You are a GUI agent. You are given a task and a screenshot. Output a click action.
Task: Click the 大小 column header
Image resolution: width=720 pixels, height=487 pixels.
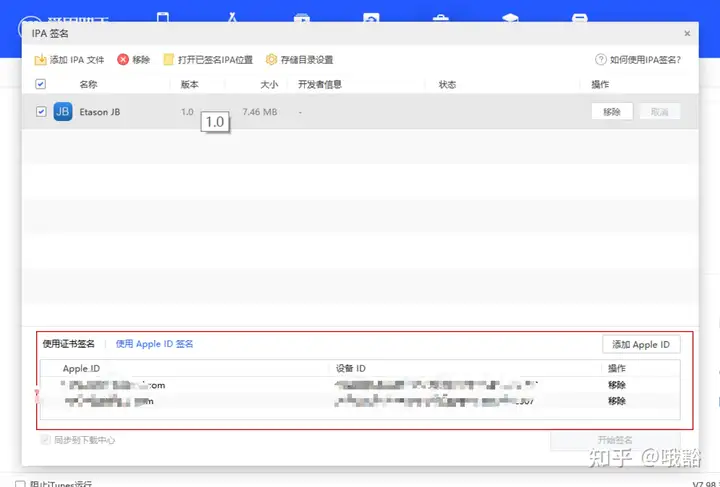point(269,84)
